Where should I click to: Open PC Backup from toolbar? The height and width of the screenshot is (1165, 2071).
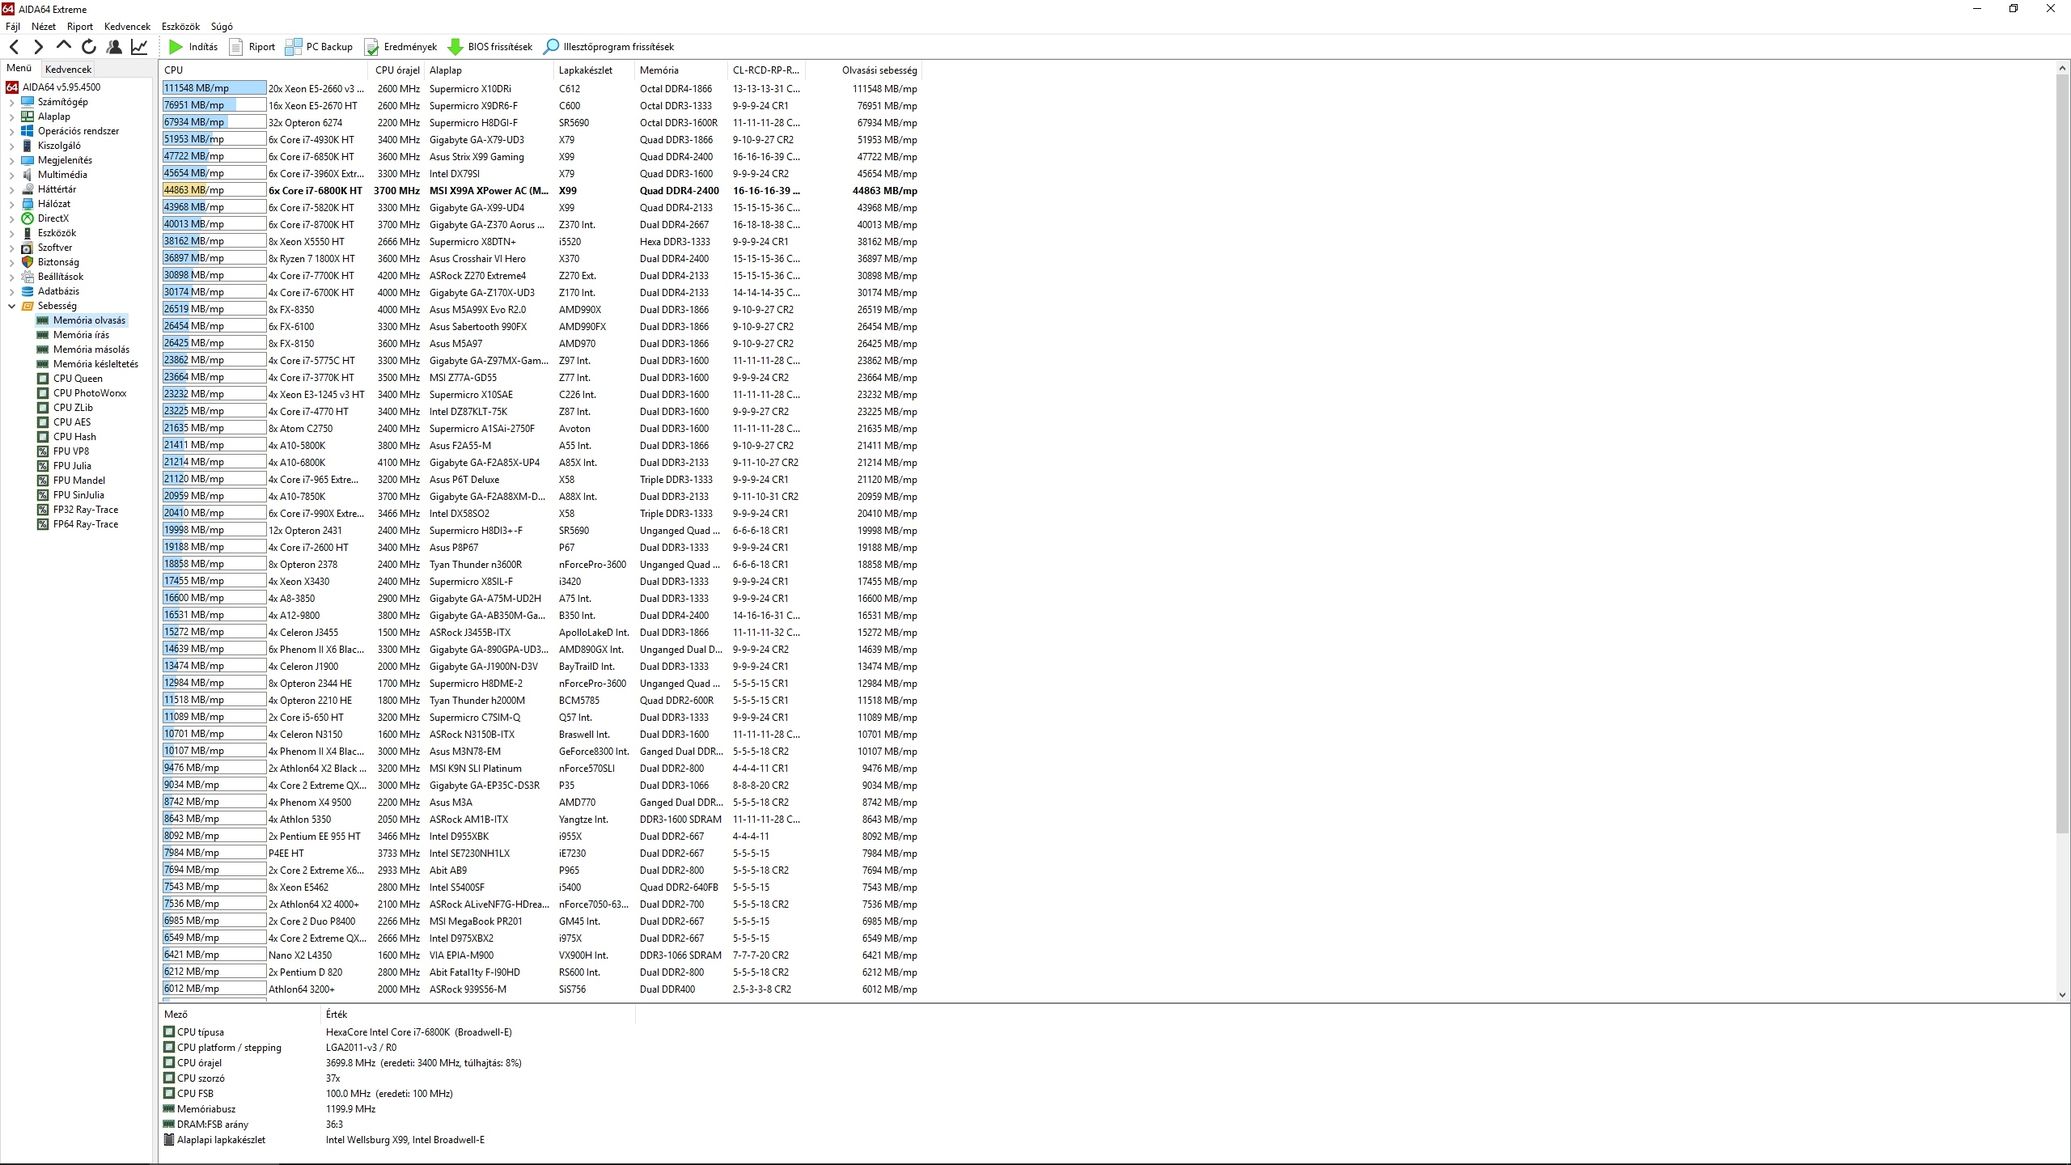(319, 47)
